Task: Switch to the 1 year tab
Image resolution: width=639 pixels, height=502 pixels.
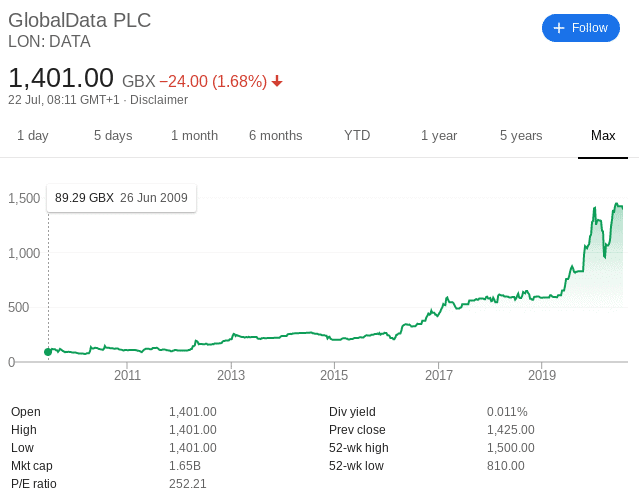Action: tap(439, 135)
